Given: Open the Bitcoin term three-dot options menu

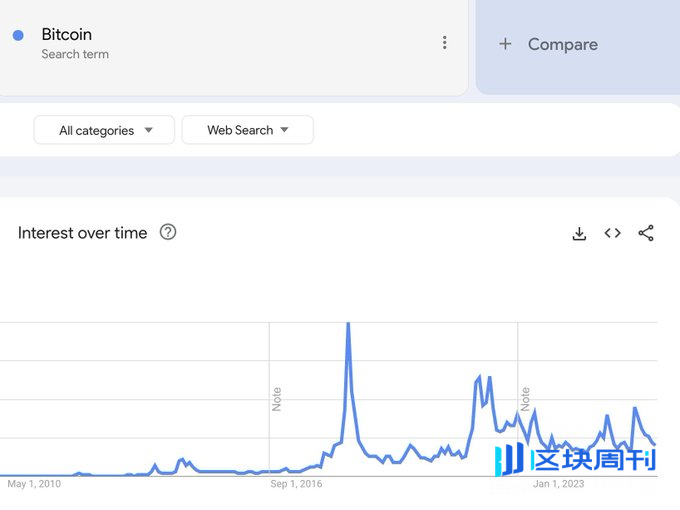Looking at the screenshot, I should pyautogui.click(x=445, y=42).
